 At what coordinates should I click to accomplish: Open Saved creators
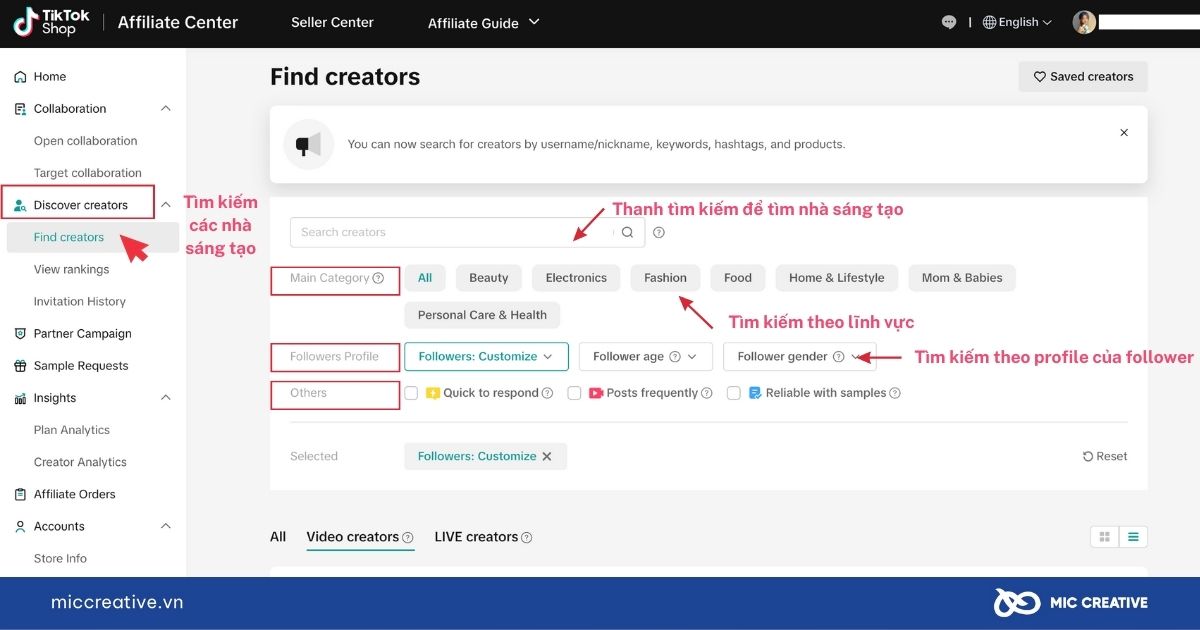pos(1083,77)
